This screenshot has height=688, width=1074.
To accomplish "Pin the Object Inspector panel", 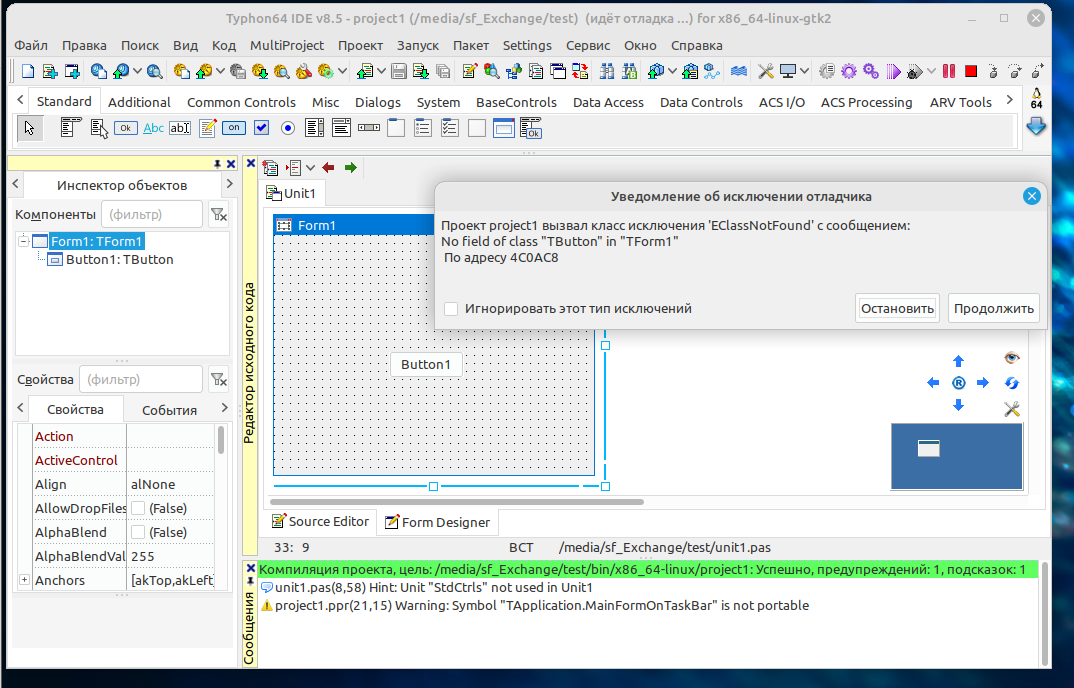I will click(217, 164).
